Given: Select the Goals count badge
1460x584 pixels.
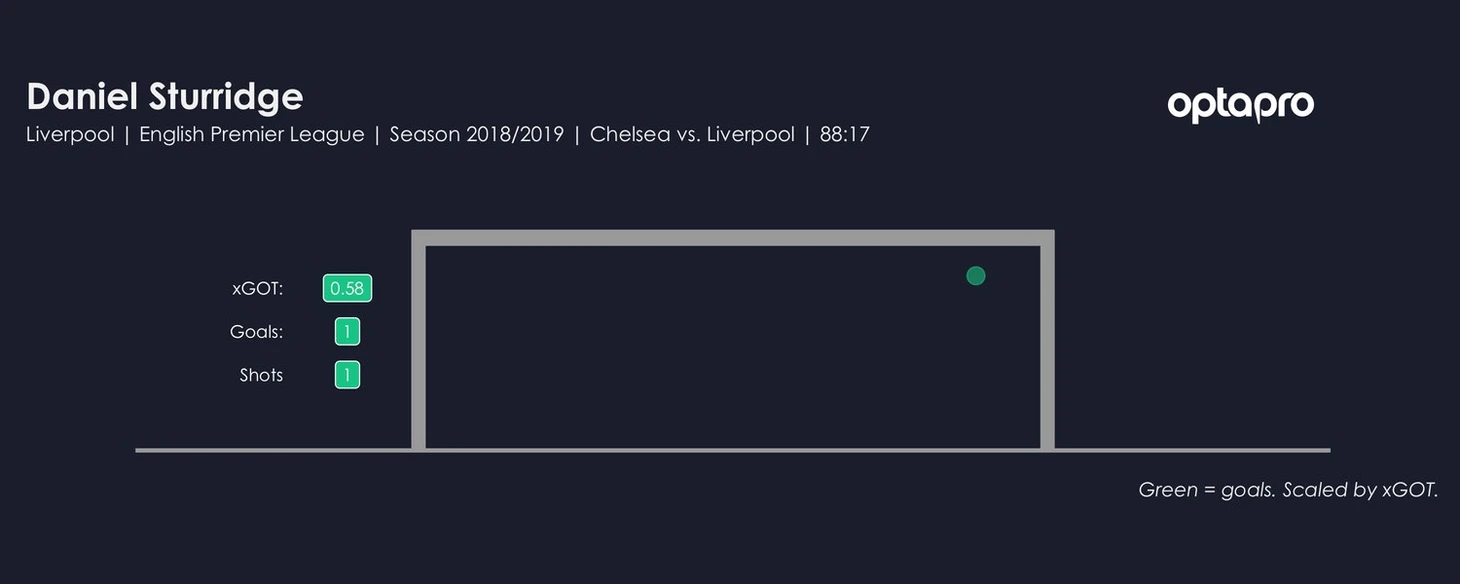Looking at the screenshot, I should tap(347, 332).
